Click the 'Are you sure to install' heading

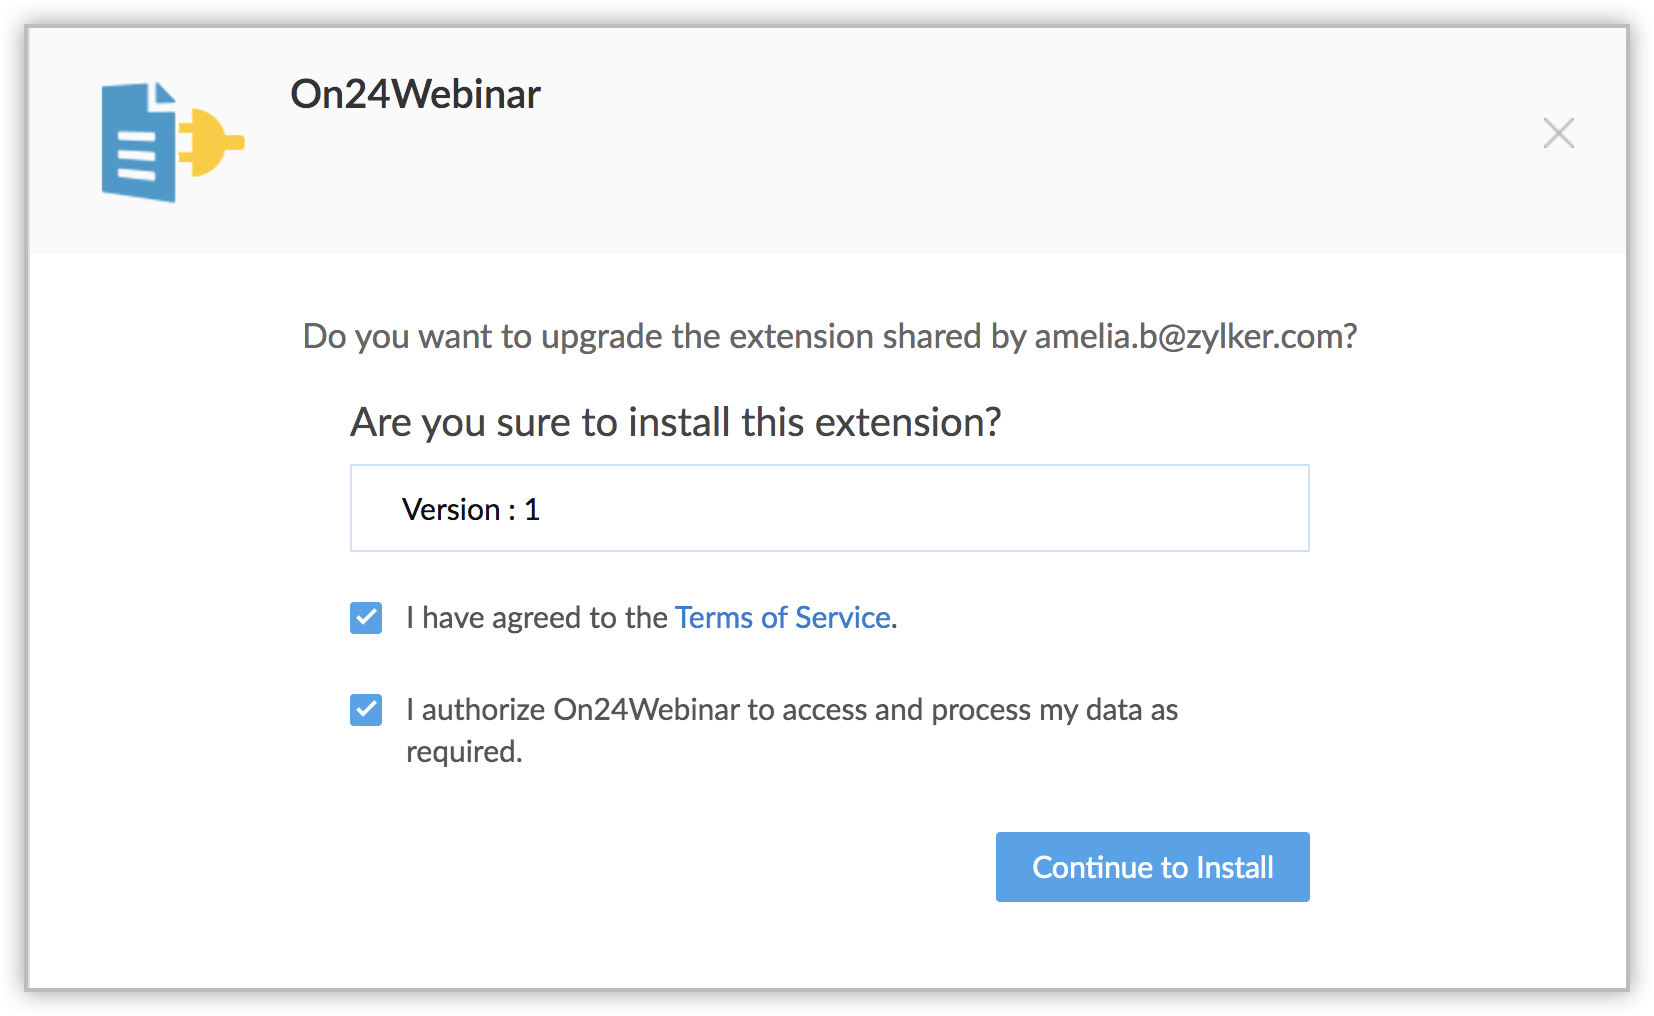pyautogui.click(x=675, y=423)
